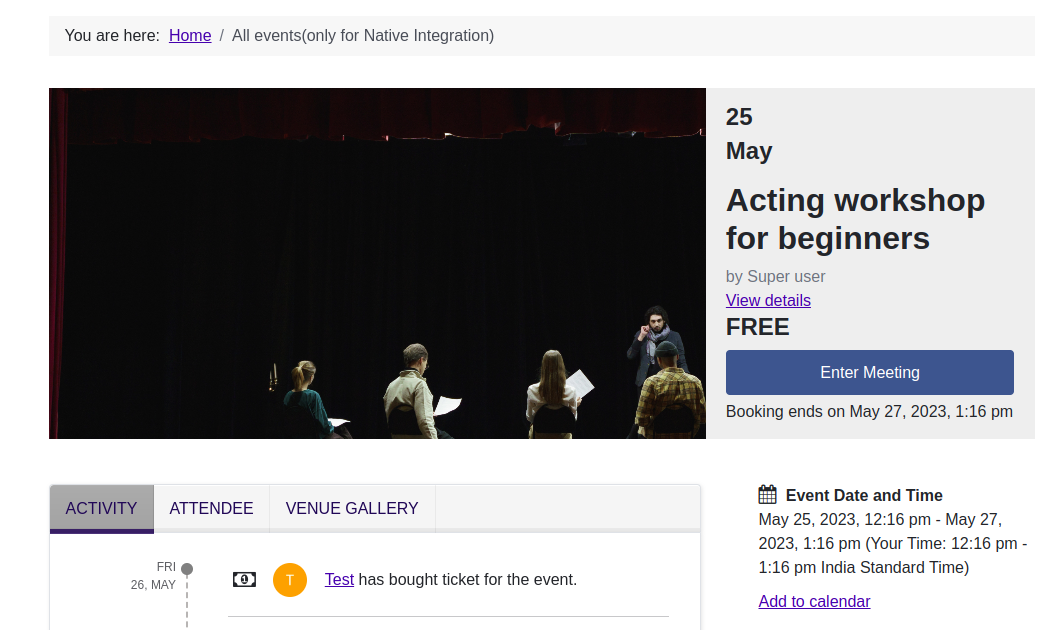Viewport: 1049px width, 630px height.
Task: Click the orange T user avatar
Action: 290,579
